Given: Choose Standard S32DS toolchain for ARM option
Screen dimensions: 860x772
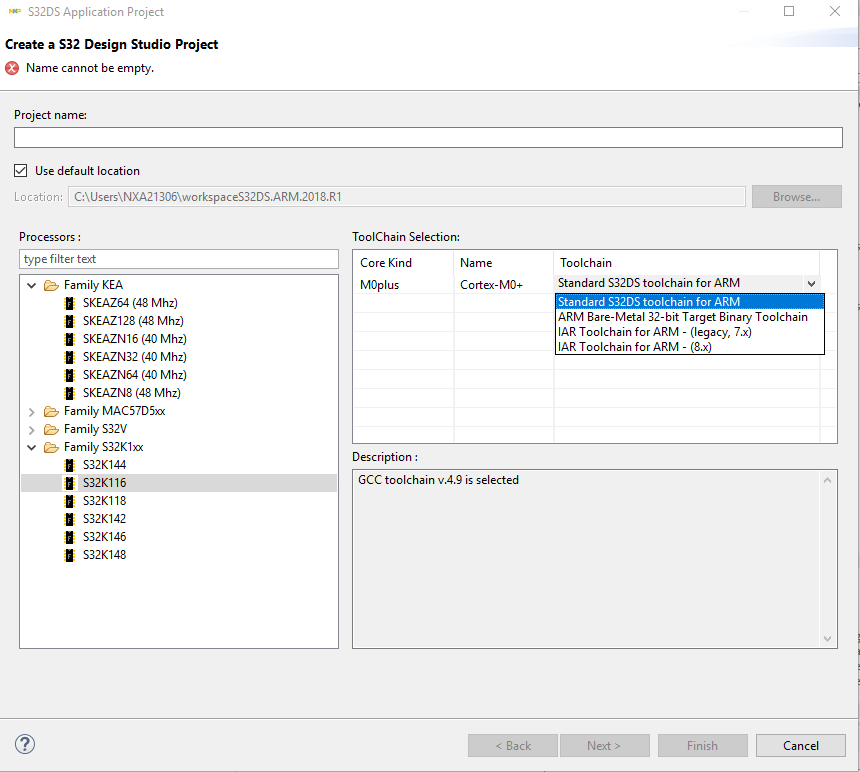Looking at the screenshot, I should pos(690,302).
